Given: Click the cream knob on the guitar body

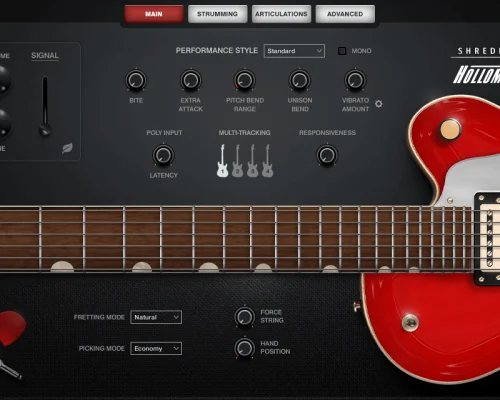Looking at the screenshot, I should [450, 129].
